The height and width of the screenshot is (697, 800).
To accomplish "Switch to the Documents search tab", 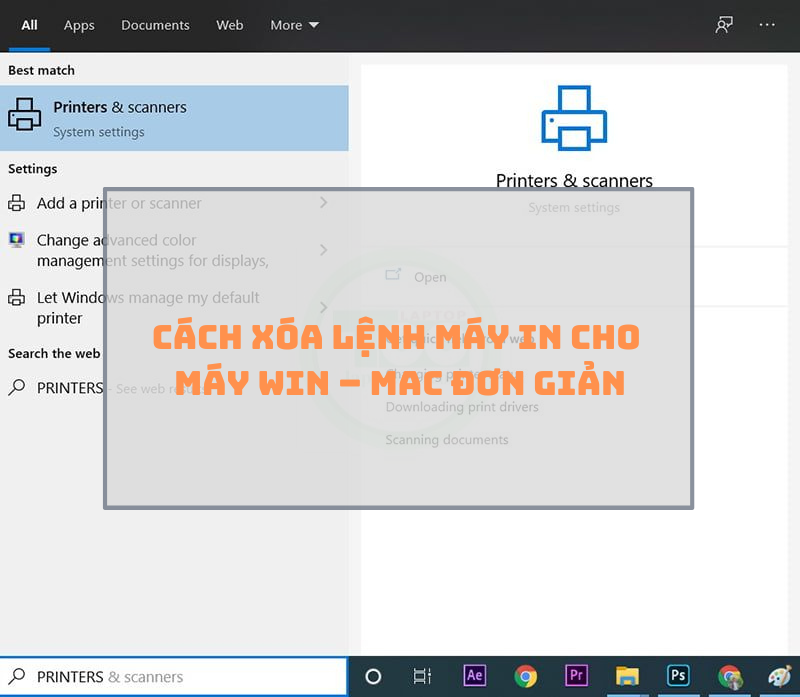I will pyautogui.click(x=155, y=25).
